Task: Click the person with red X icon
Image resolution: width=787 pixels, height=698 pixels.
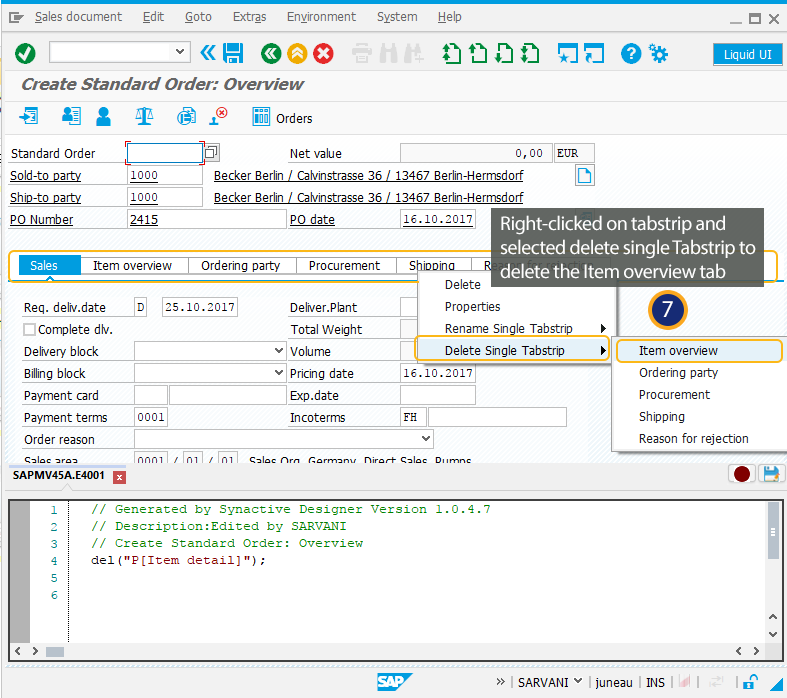Action: coord(218,116)
